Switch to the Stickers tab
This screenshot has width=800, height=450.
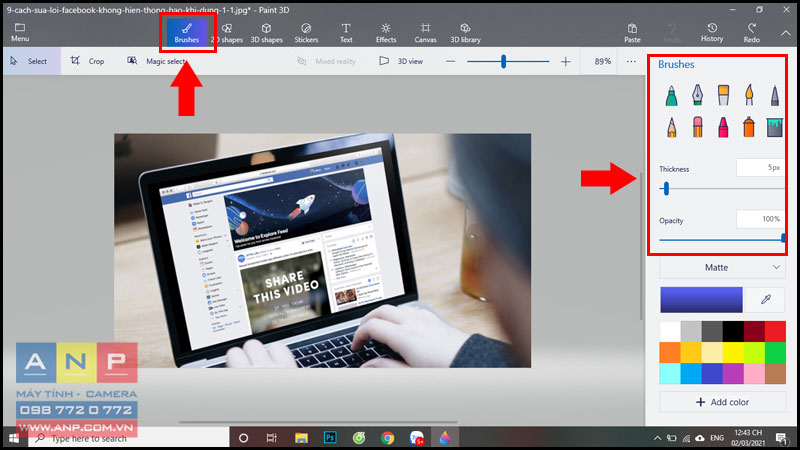click(306, 33)
